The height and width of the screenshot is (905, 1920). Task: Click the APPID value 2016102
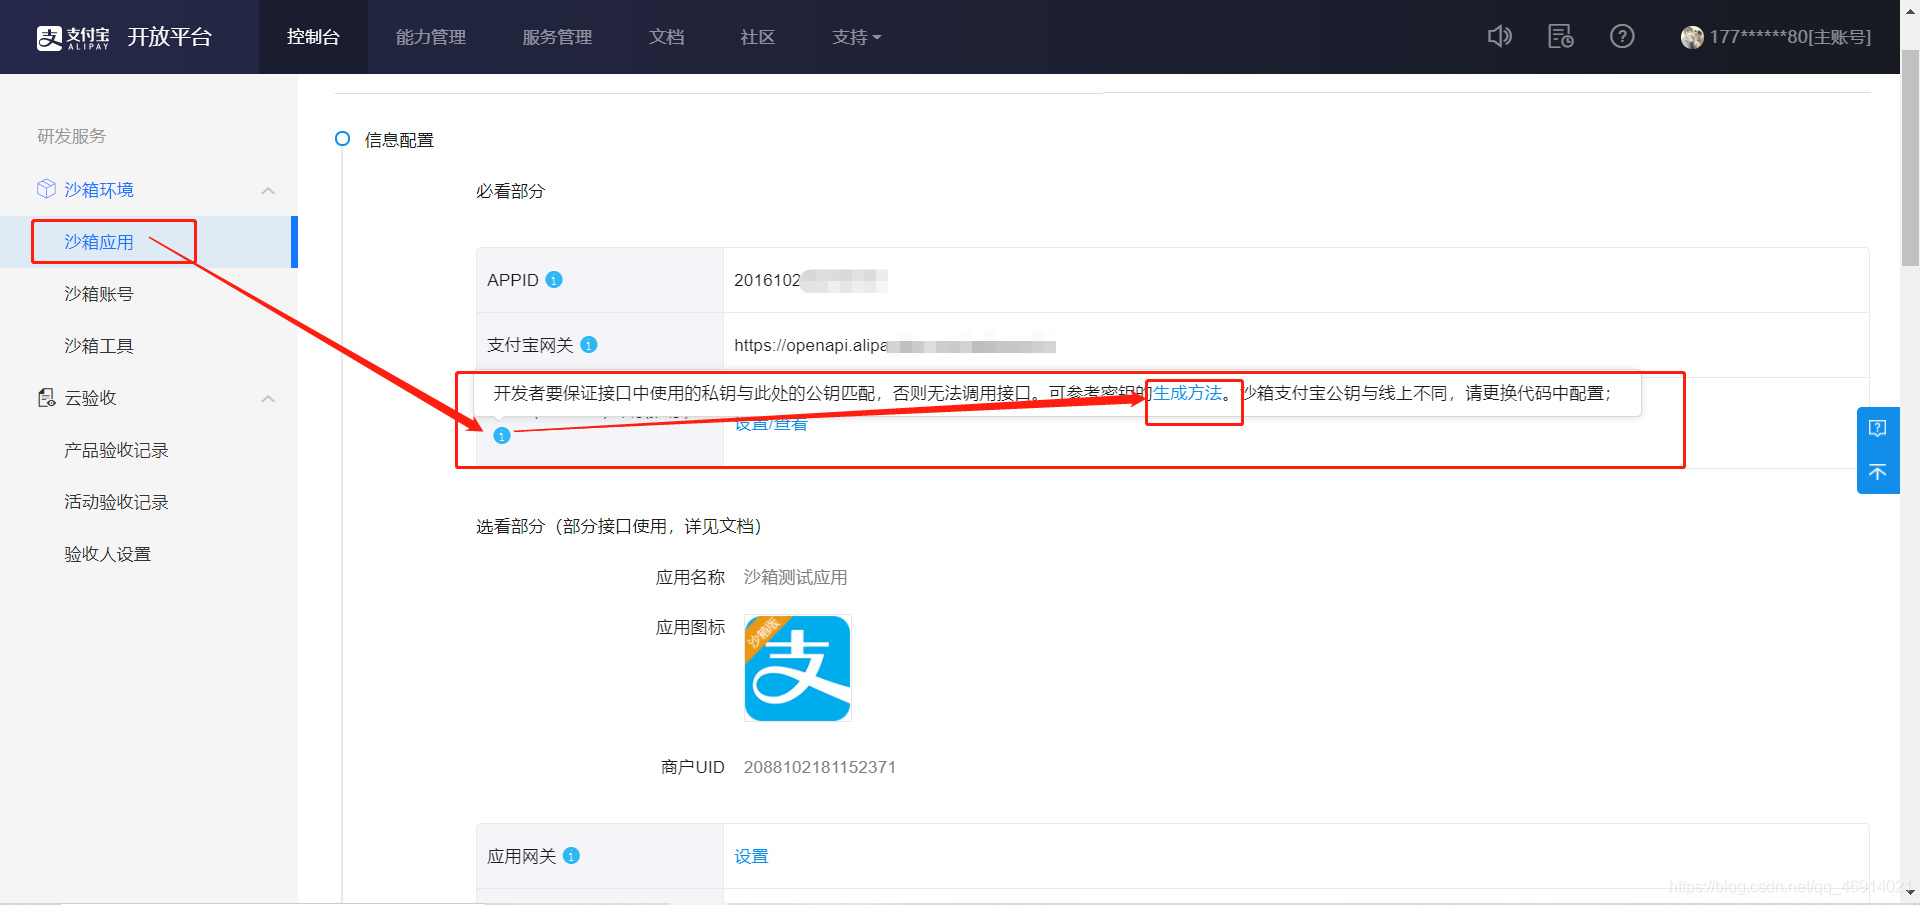[767, 280]
